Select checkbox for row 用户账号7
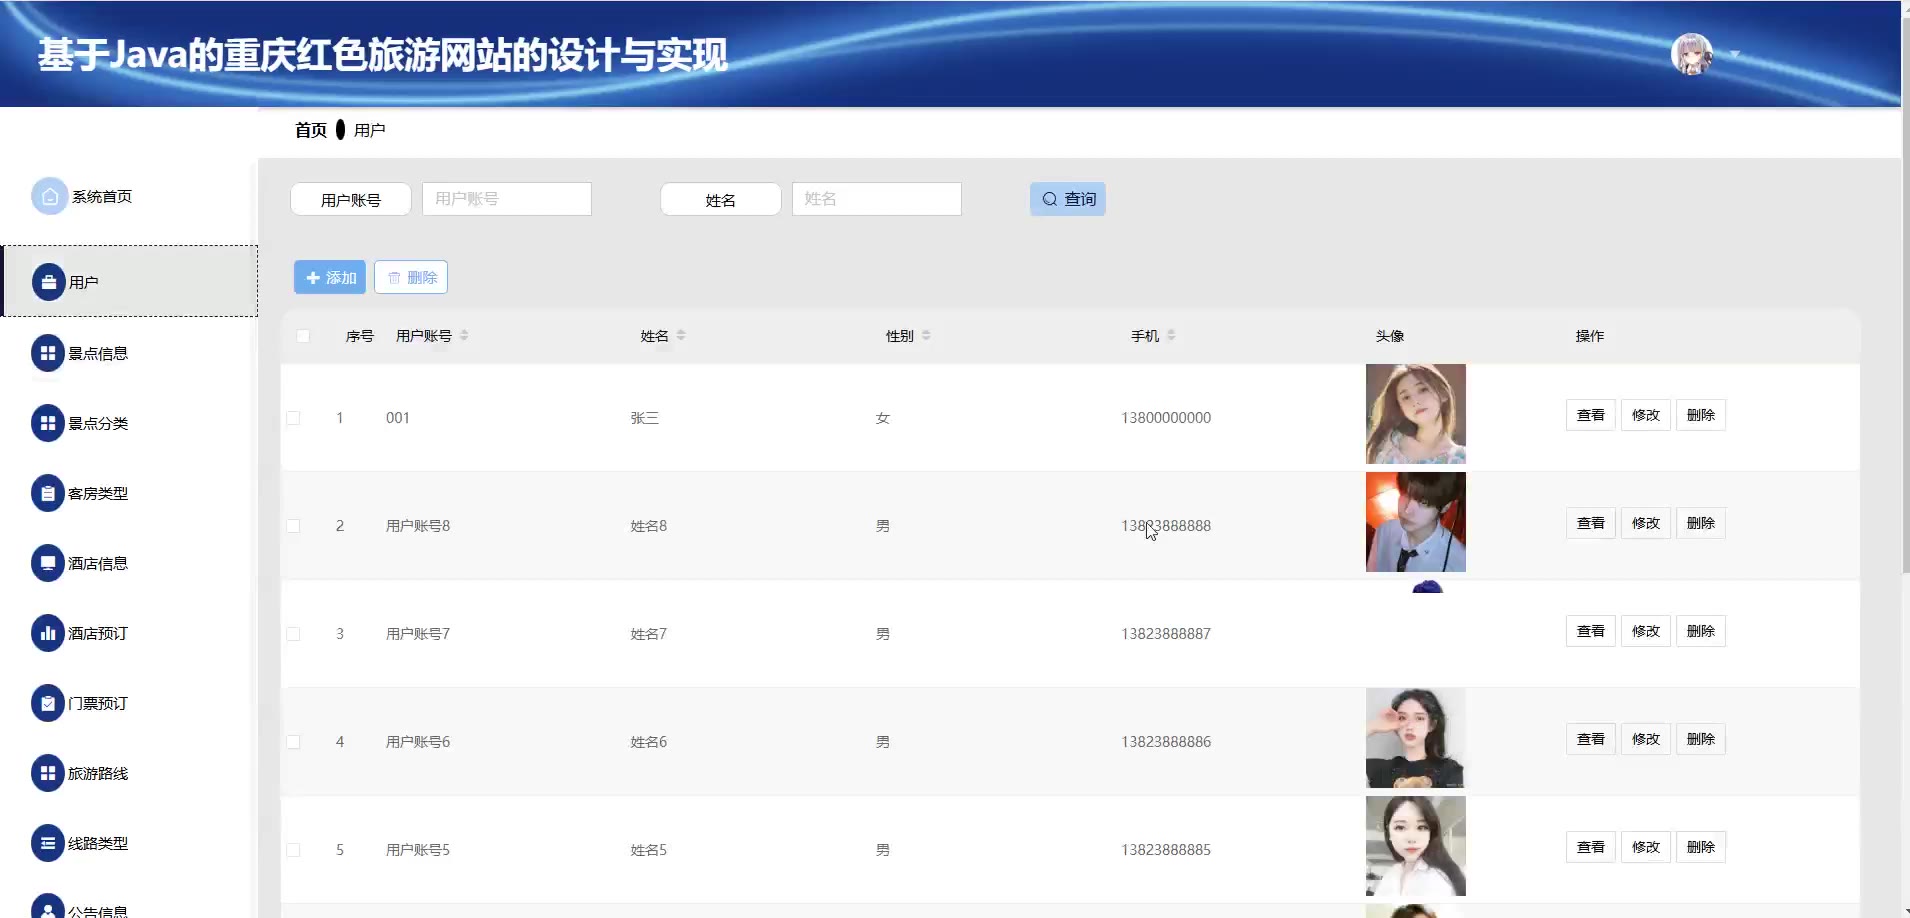1910x918 pixels. (293, 634)
